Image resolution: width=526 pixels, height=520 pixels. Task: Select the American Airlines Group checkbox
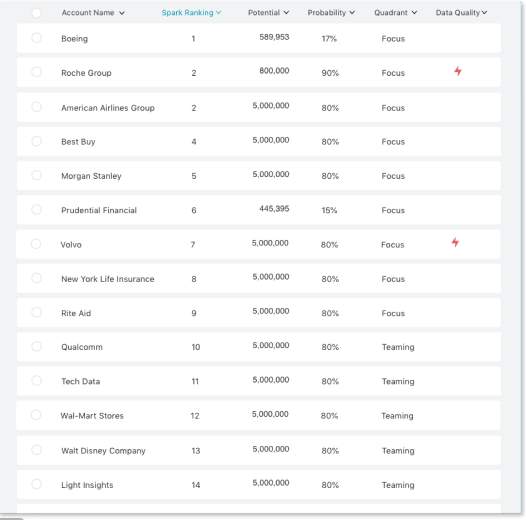(x=37, y=107)
